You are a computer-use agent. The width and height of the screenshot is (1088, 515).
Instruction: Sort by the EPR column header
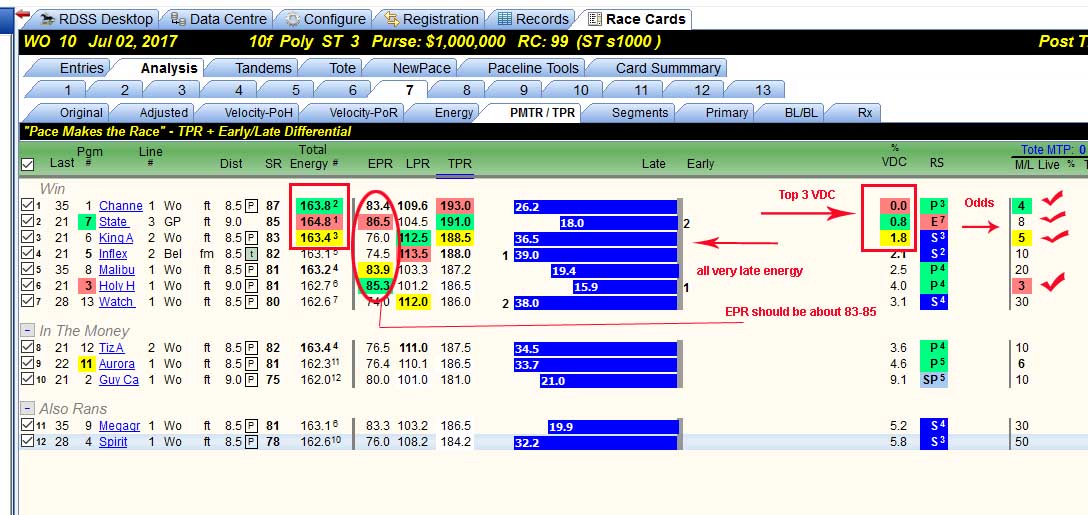(380, 164)
